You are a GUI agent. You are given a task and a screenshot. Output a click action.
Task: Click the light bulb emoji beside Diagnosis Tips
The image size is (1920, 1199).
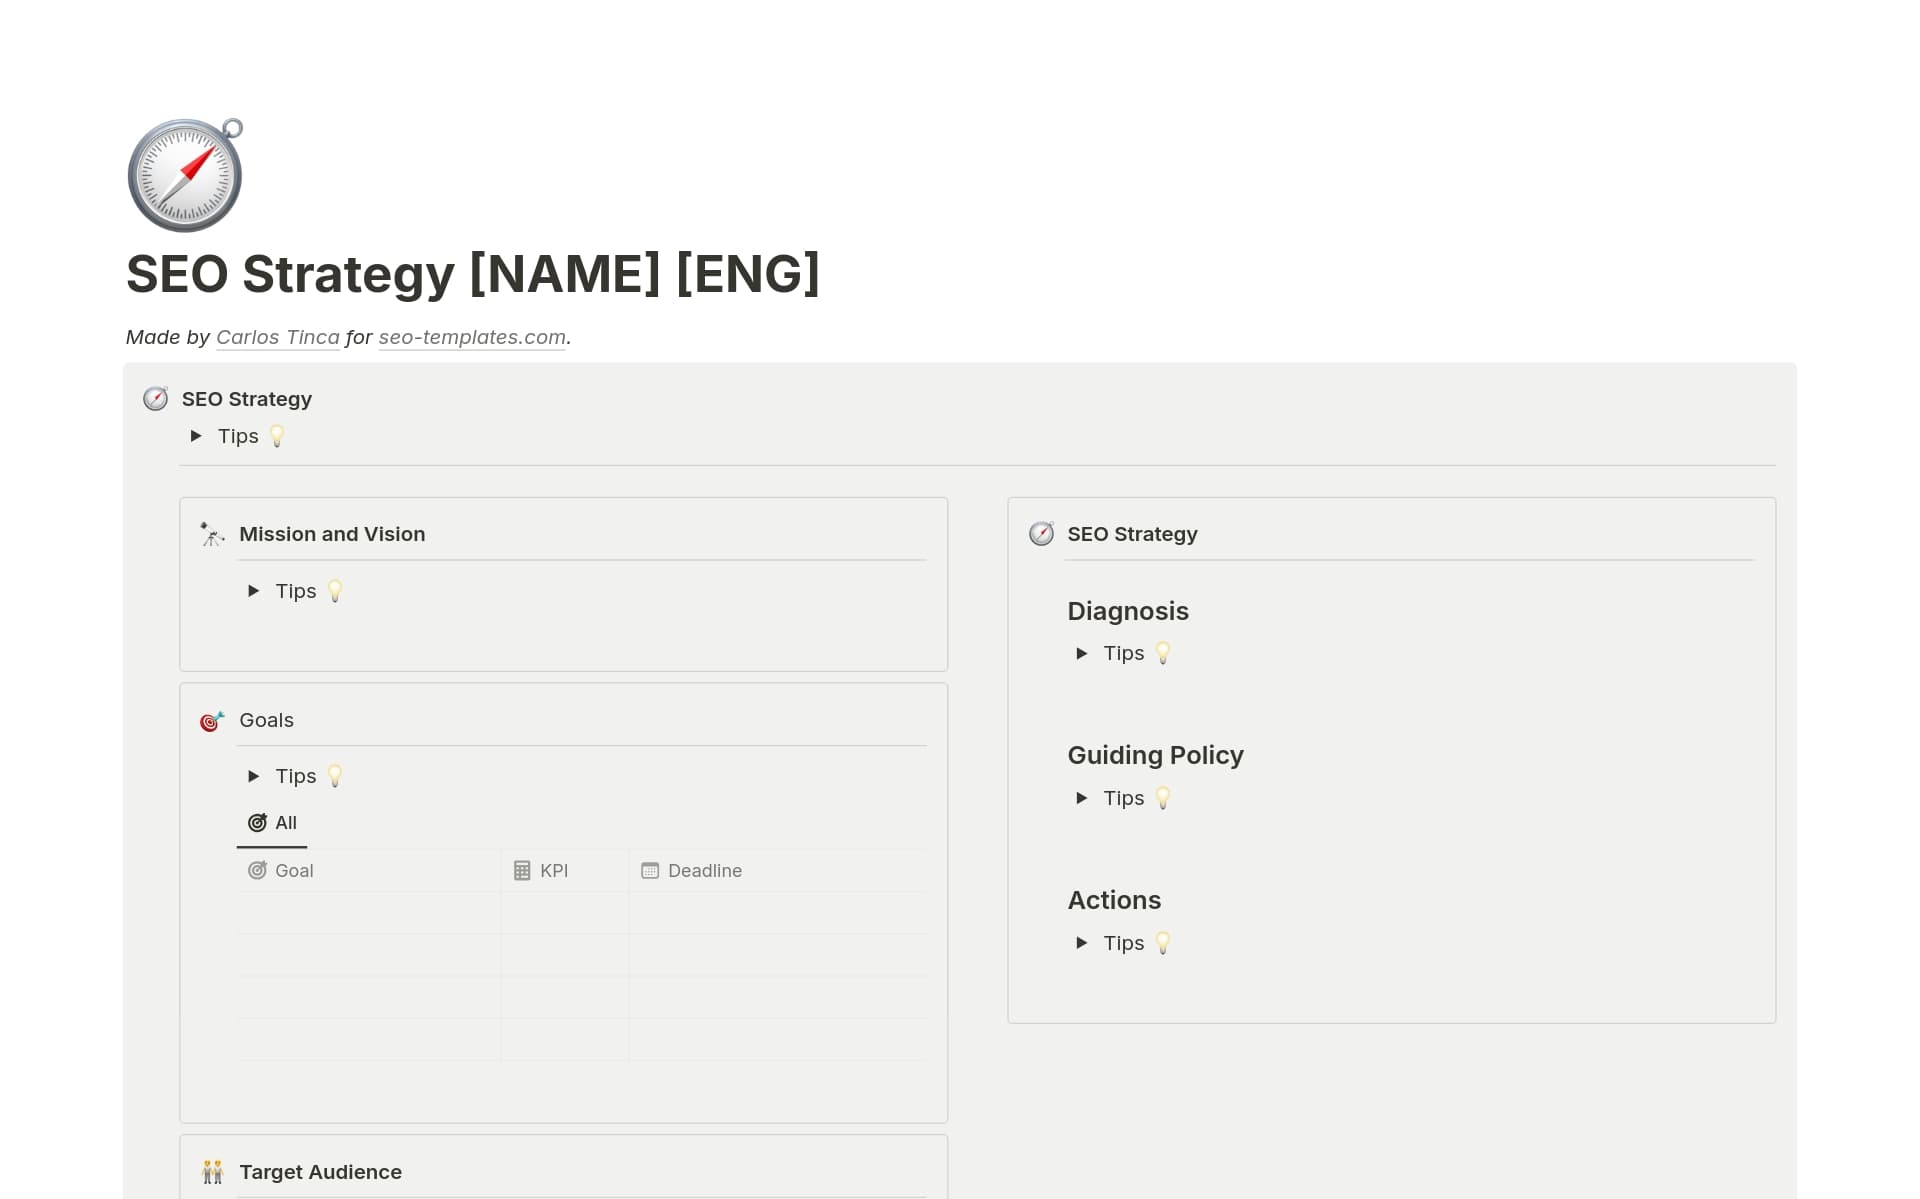[1163, 652]
